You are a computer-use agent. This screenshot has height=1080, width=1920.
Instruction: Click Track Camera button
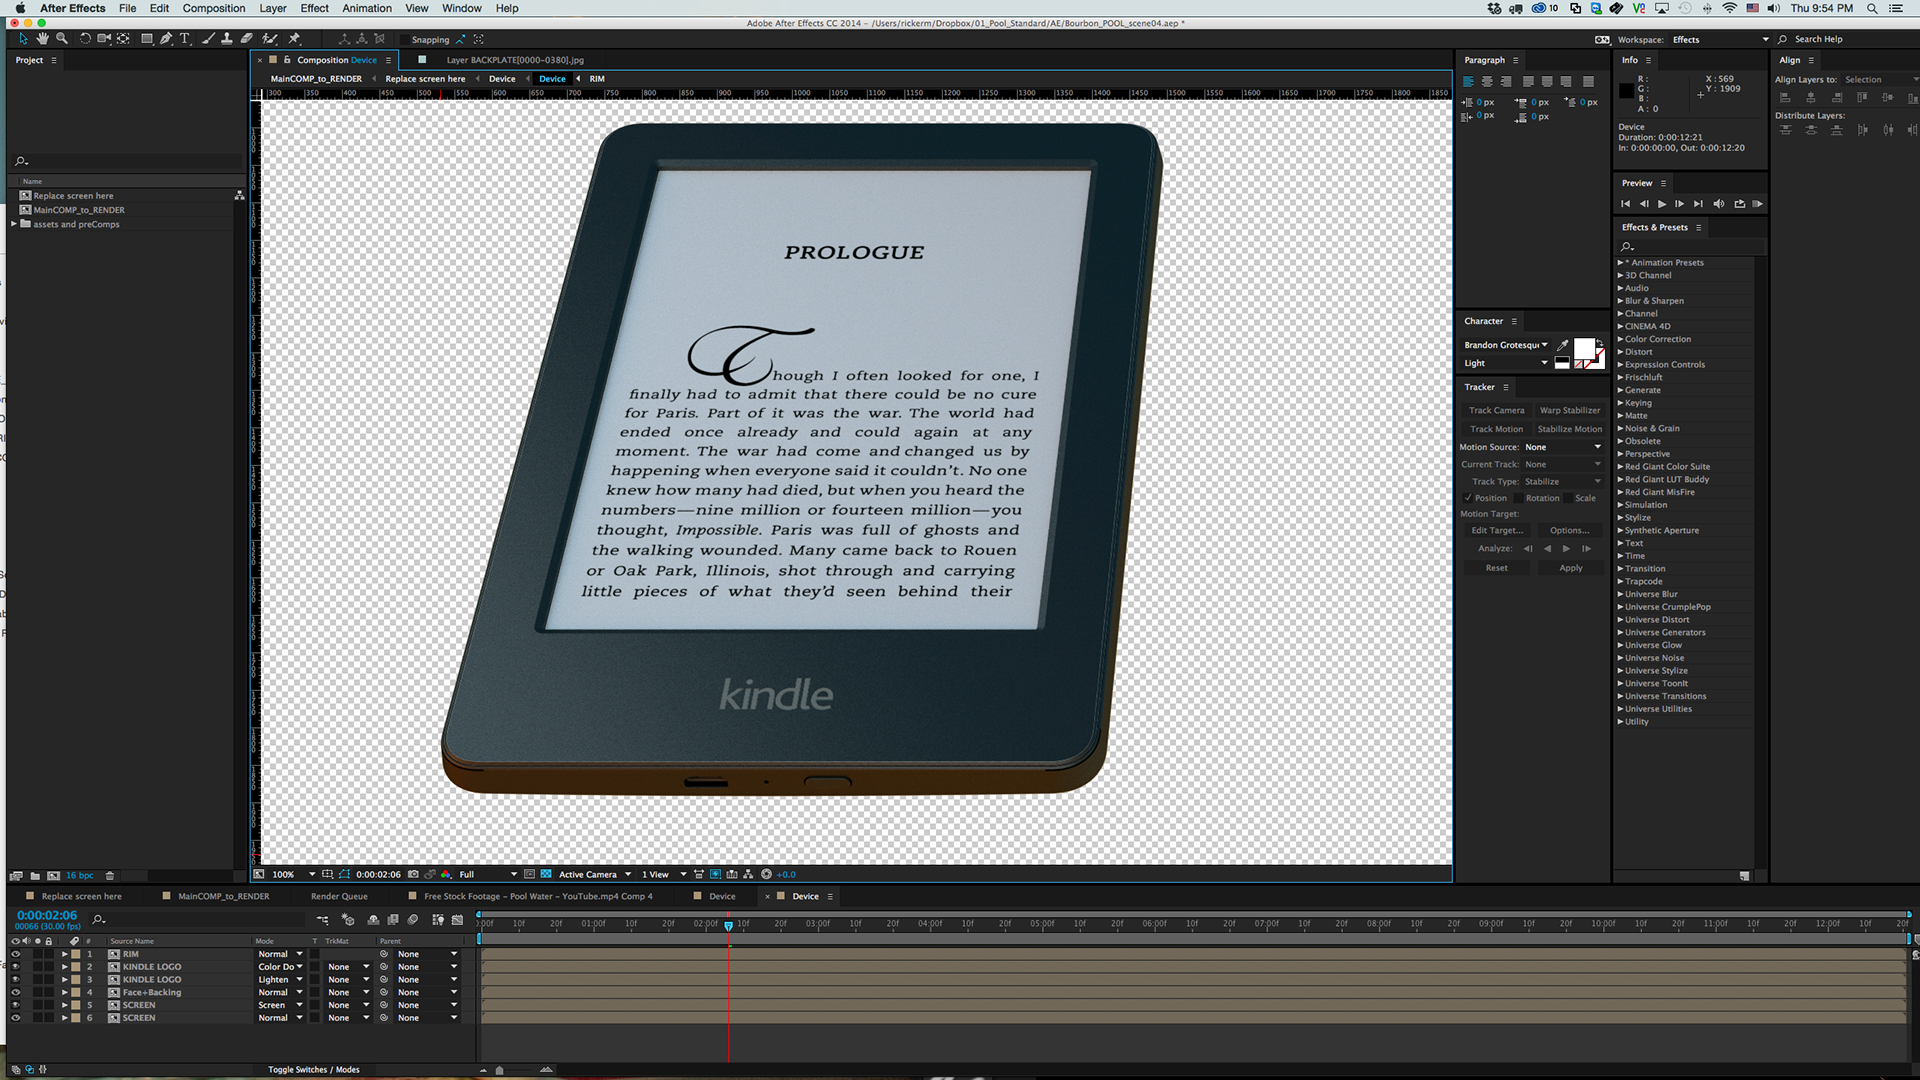[x=1496, y=410]
